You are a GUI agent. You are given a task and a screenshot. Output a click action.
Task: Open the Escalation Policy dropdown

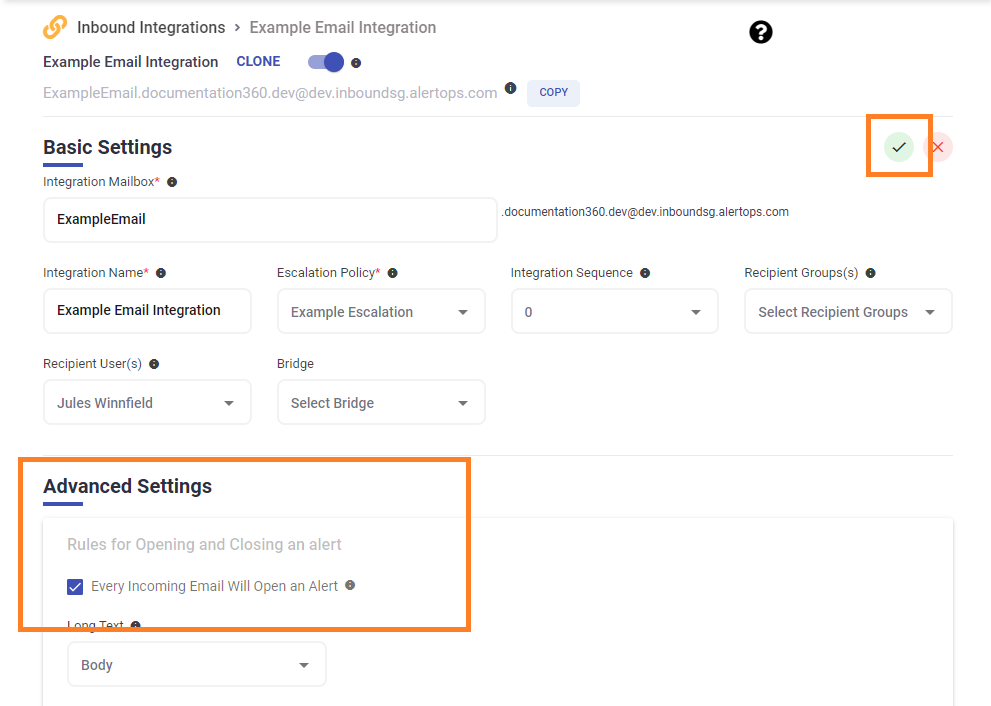coord(381,312)
